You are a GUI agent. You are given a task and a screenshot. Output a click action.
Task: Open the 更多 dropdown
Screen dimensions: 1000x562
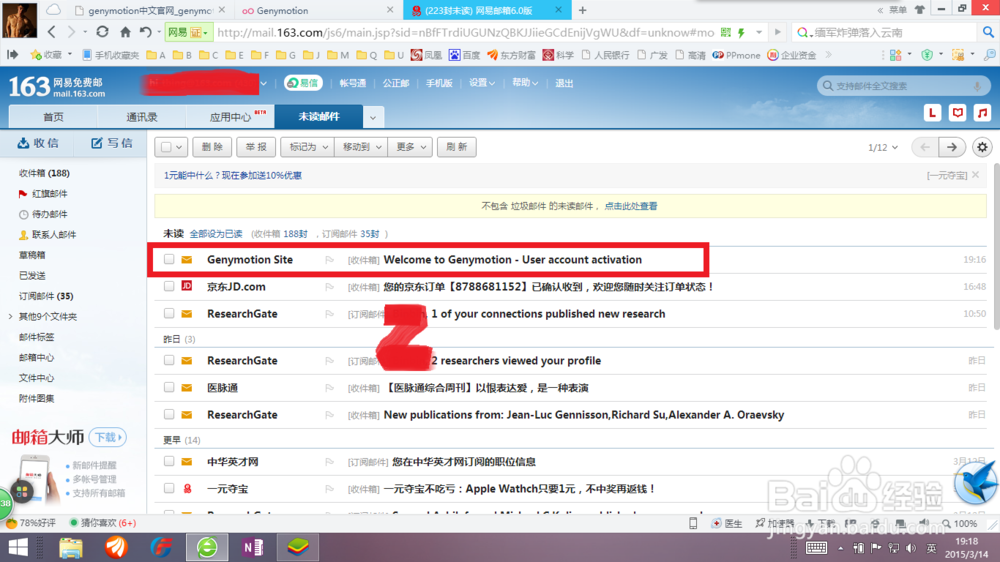click(x=410, y=147)
